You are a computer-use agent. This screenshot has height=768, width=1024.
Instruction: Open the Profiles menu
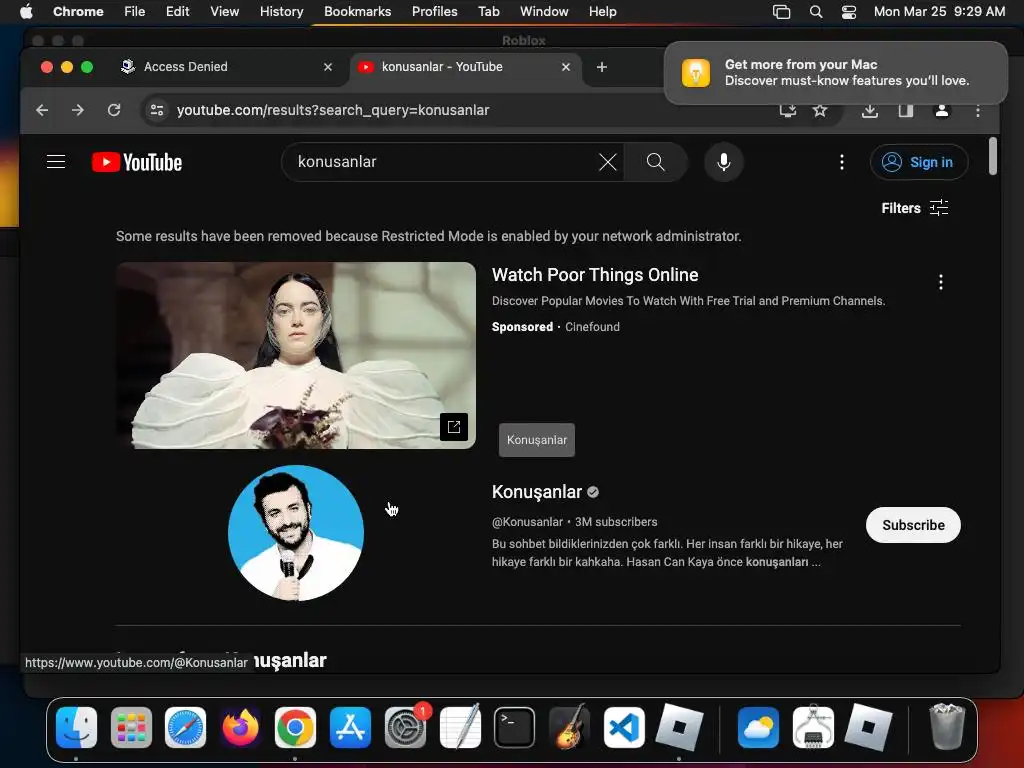[x=434, y=12]
